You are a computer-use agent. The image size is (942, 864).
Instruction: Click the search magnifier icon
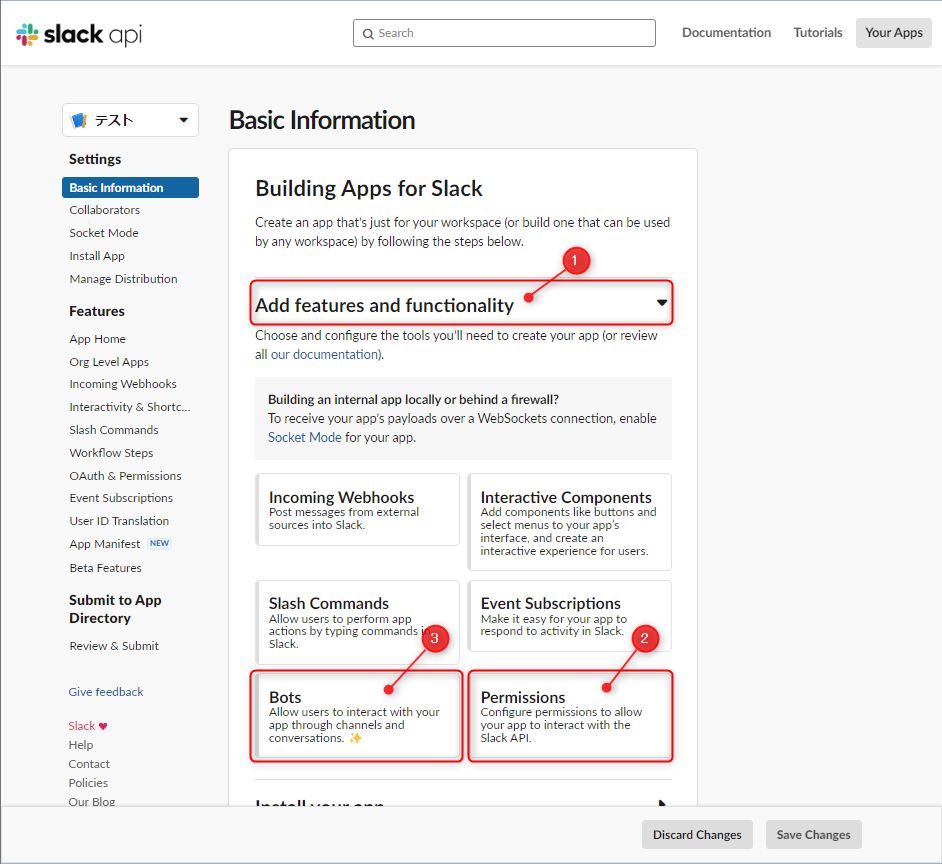pyautogui.click(x=369, y=33)
